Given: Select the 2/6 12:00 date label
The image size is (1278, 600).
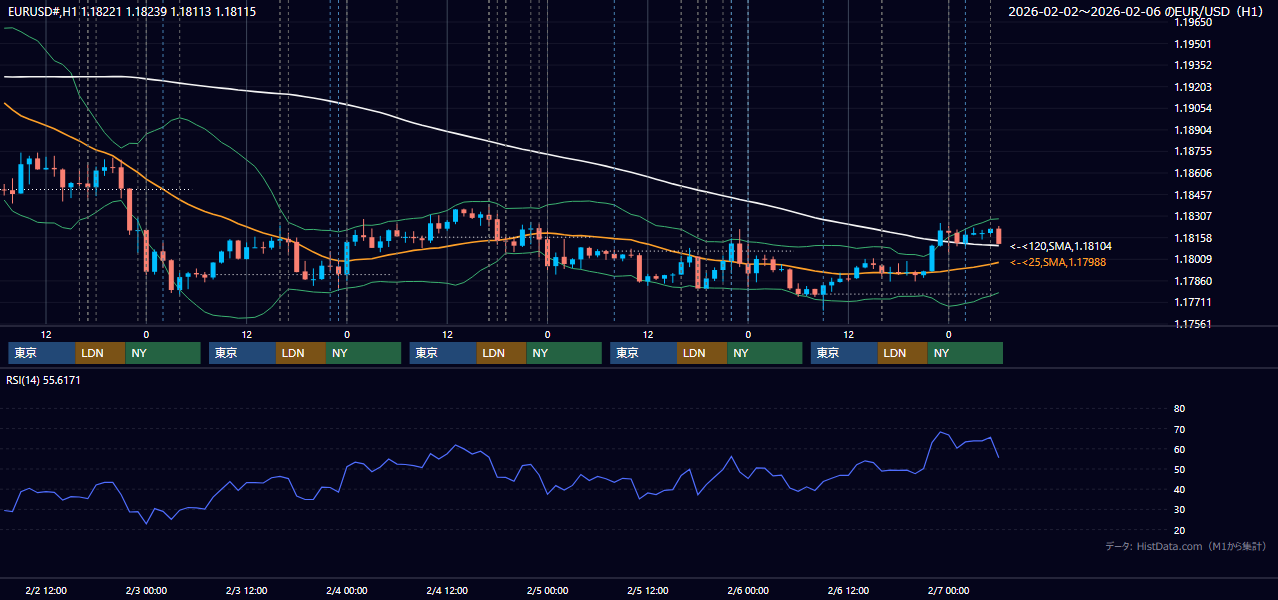Looking at the screenshot, I should (848, 591).
